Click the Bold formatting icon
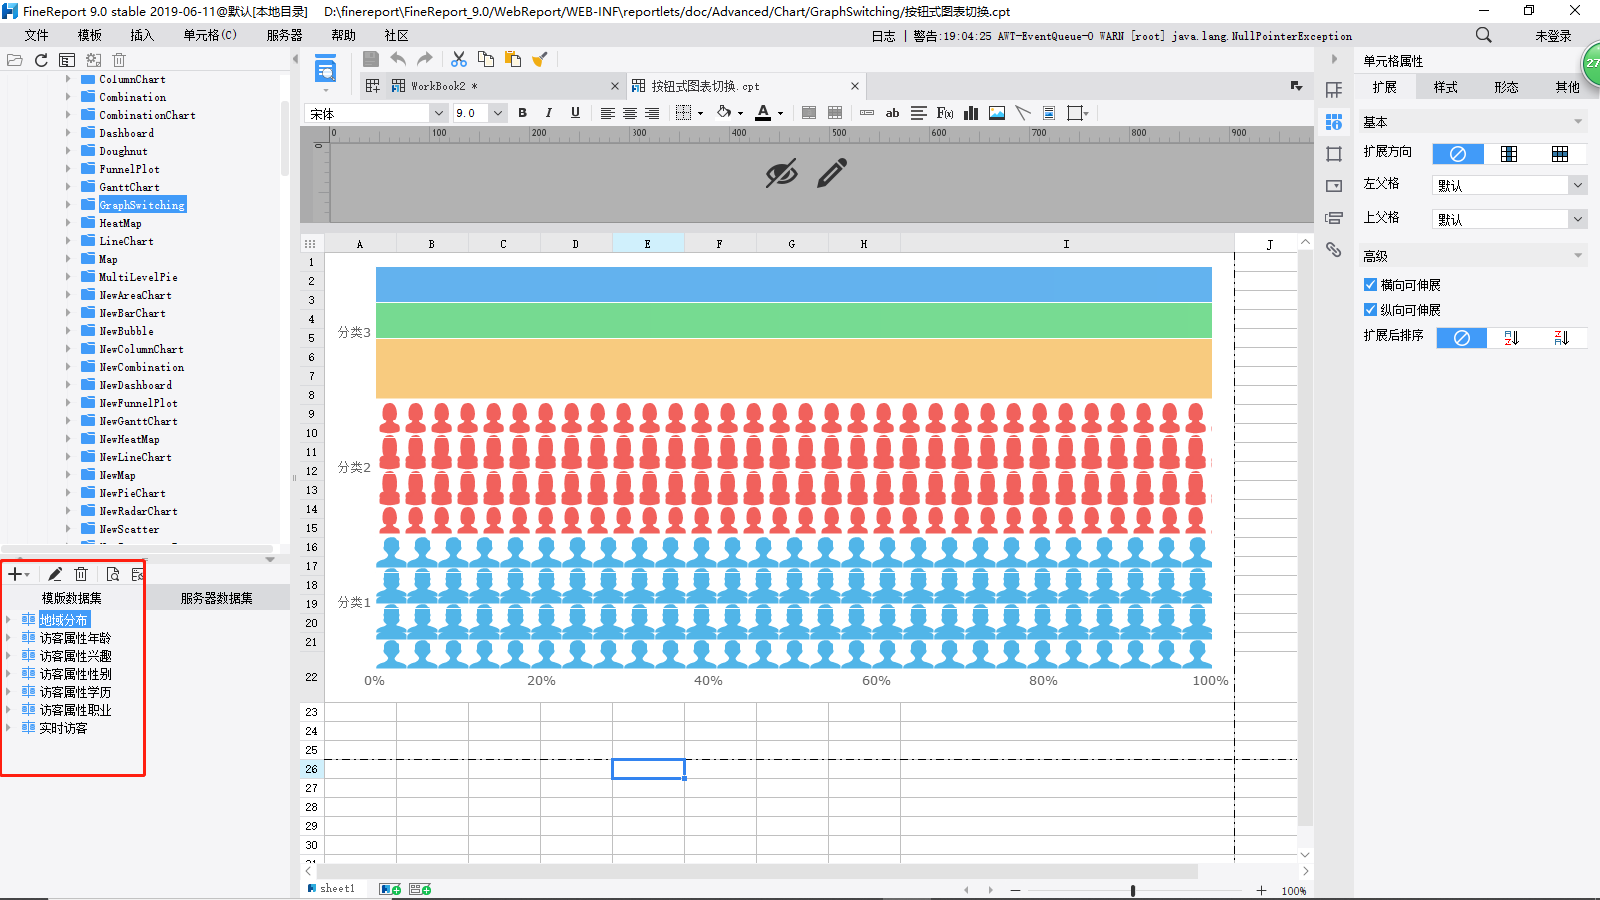The width and height of the screenshot is (1600, 900). click(x=522, y=113)
